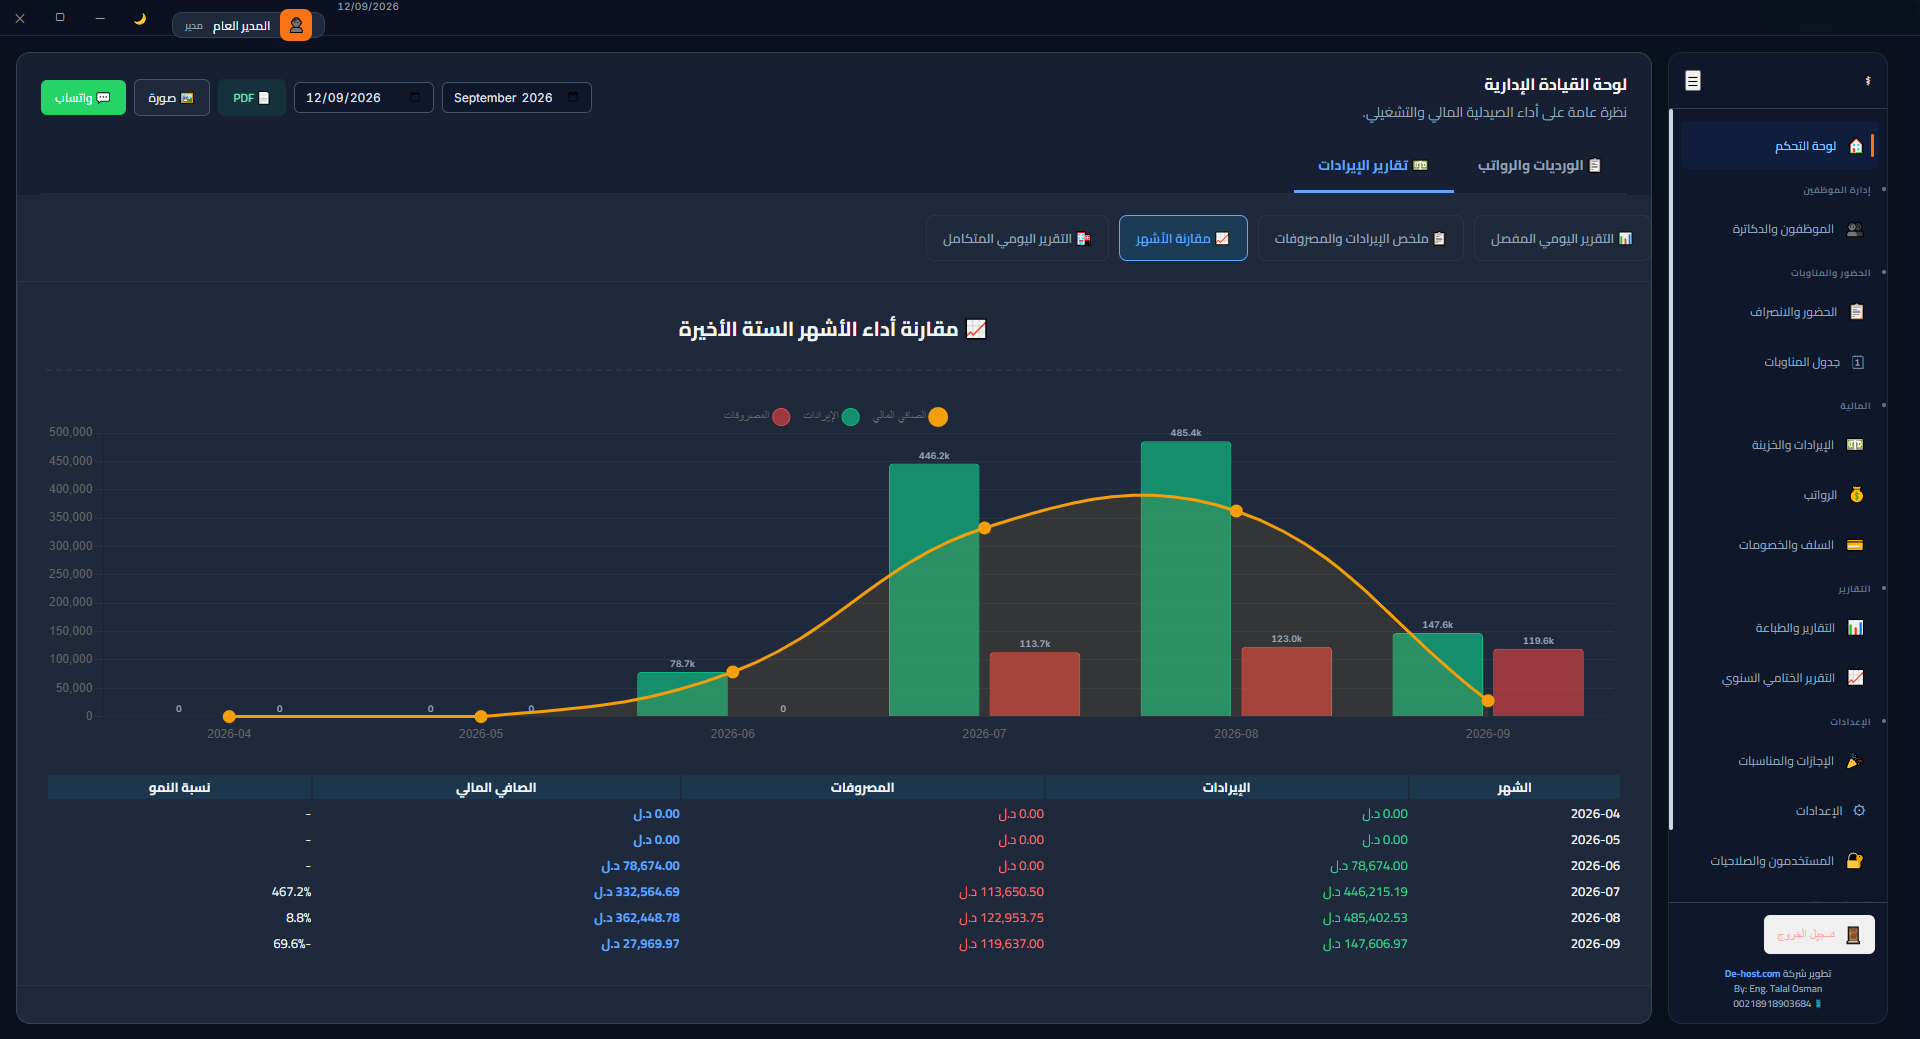Toggle المصروفات series in chart legend

[x=757, y=416]
